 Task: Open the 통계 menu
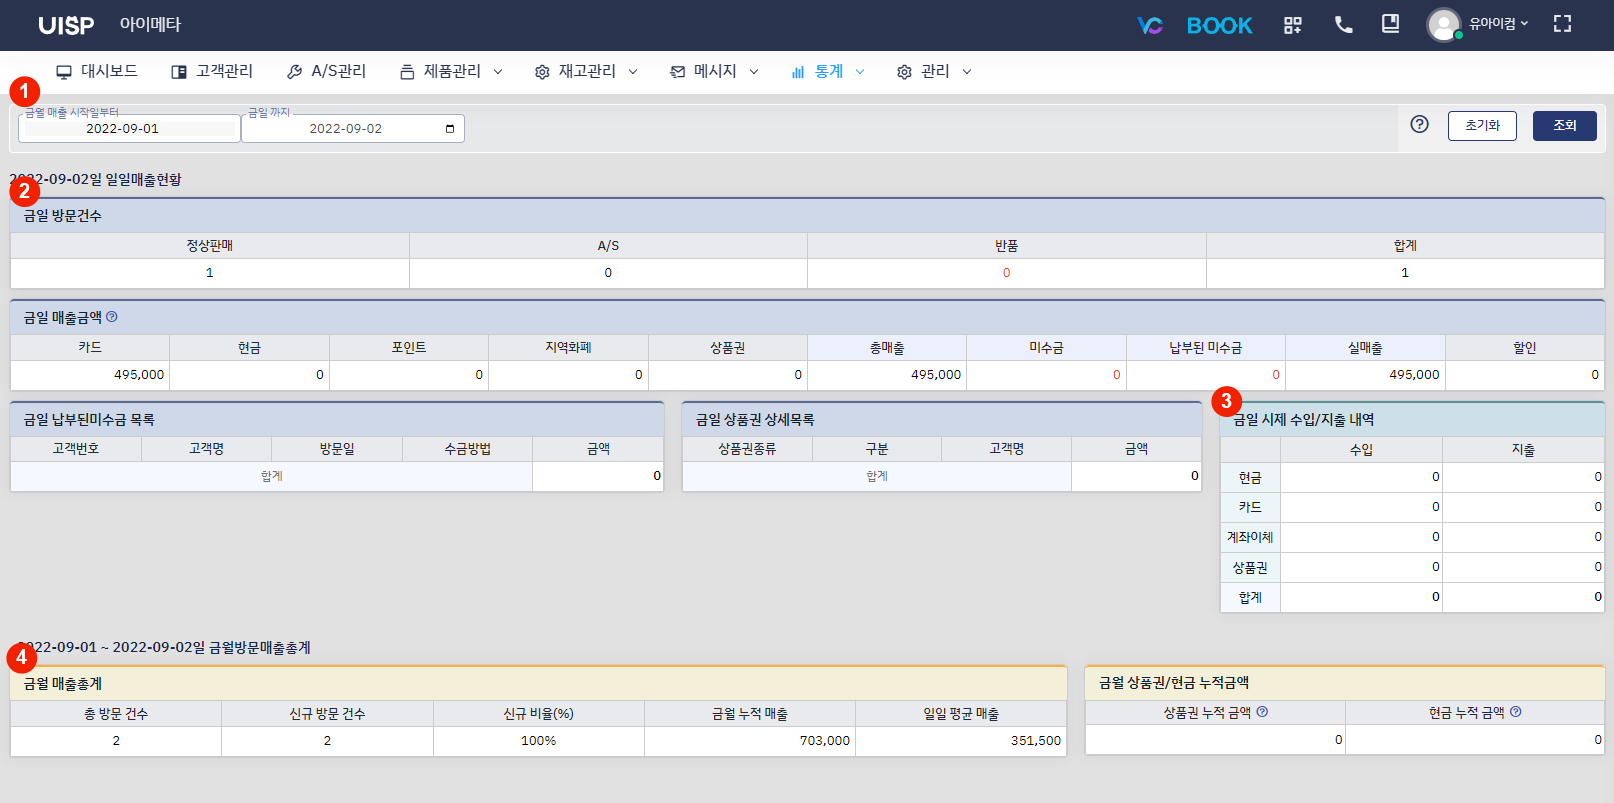pyautogui.click(x=828, y=72)
